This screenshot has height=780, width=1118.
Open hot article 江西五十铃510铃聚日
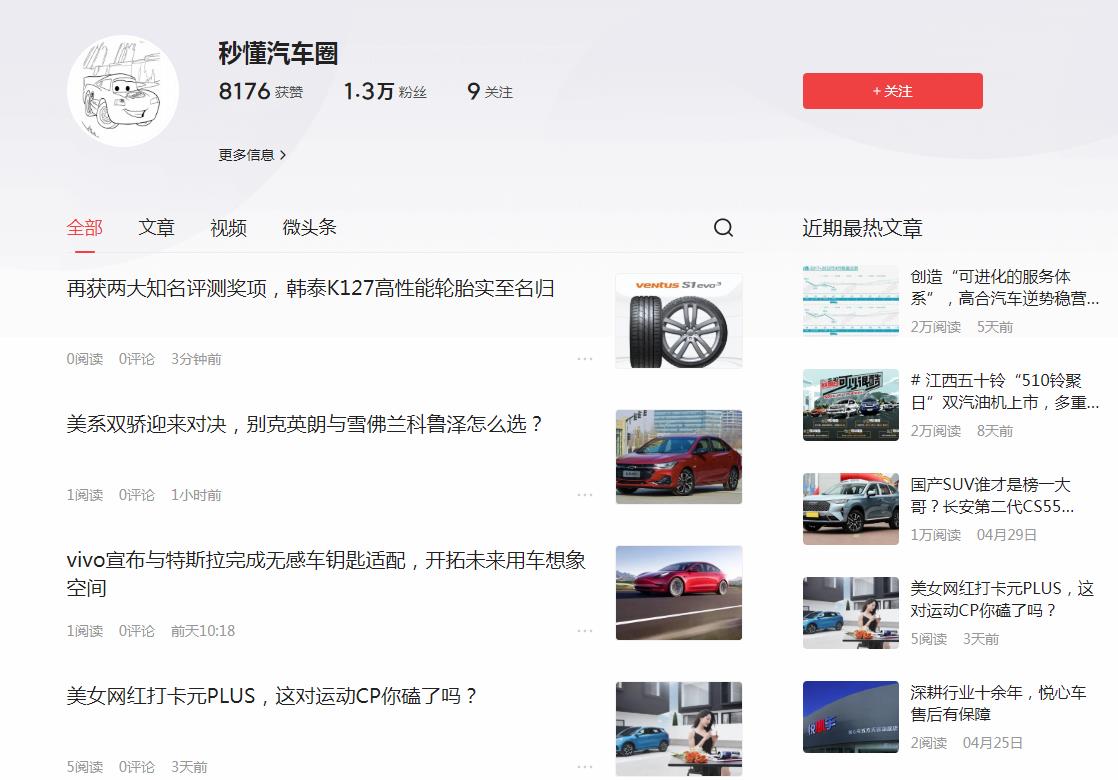(x=1004, y=391)
